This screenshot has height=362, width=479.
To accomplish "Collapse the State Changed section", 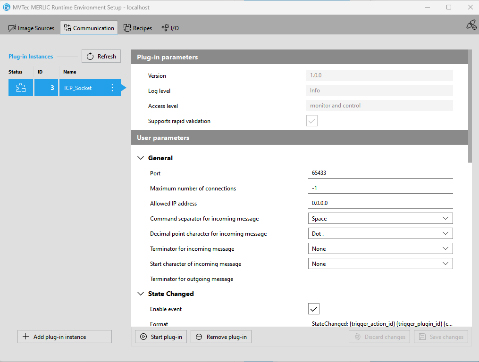I will pos(141,294).
